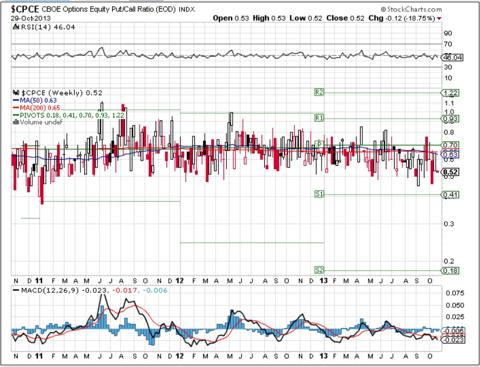Click the 0.025 MACD axis label
This screenshot has height=367, width=480.
[454, 317]
